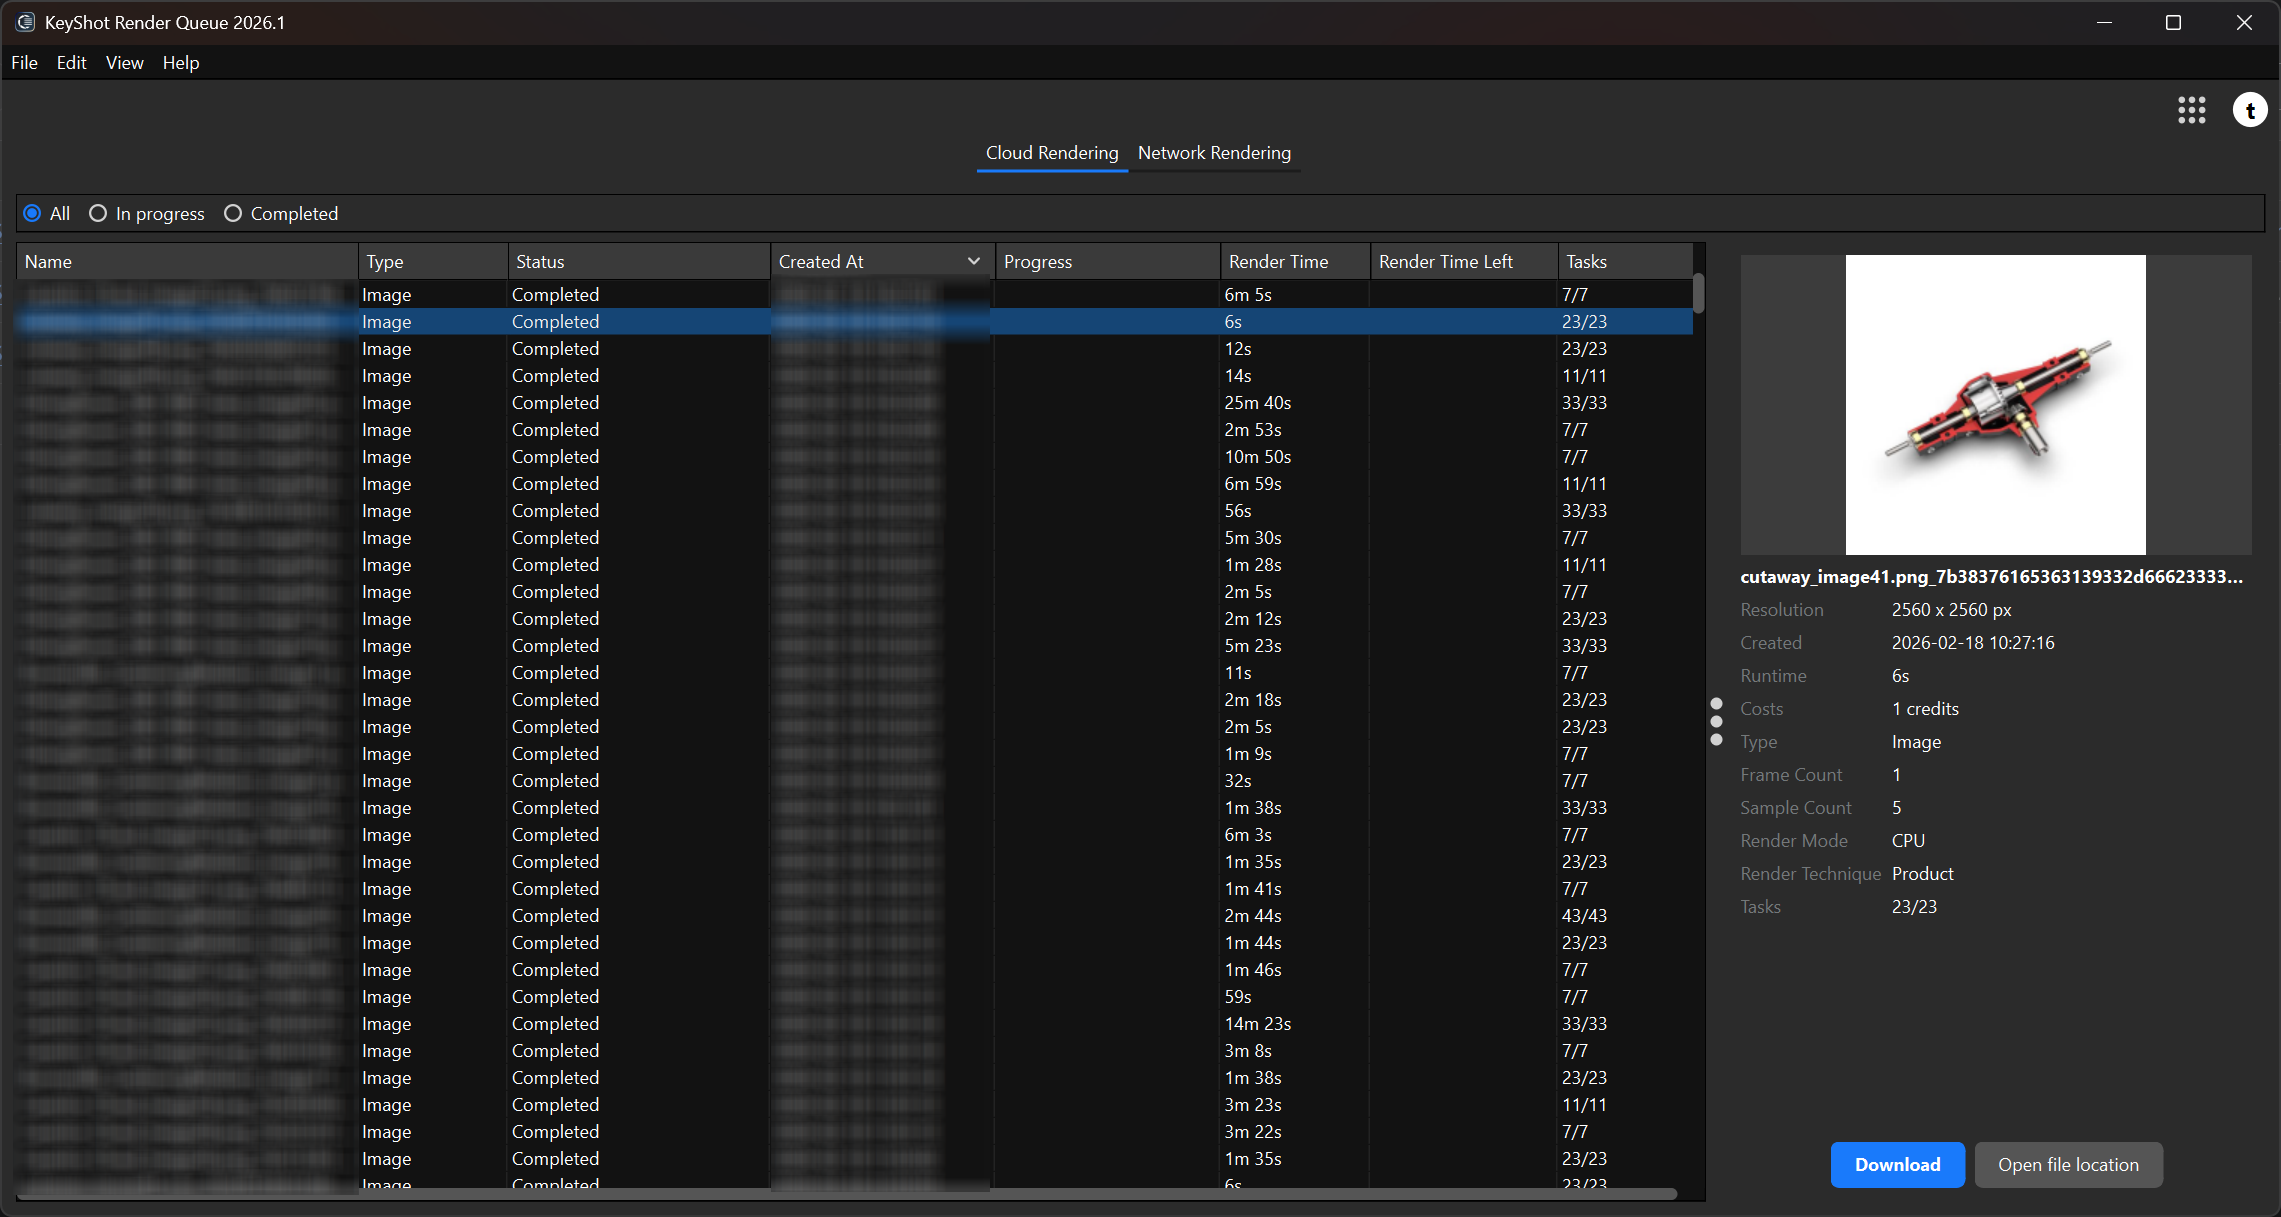Switch to Network Rendering tab
This screenshot has height=1217, width=2281.
[x=1213, y=153]
